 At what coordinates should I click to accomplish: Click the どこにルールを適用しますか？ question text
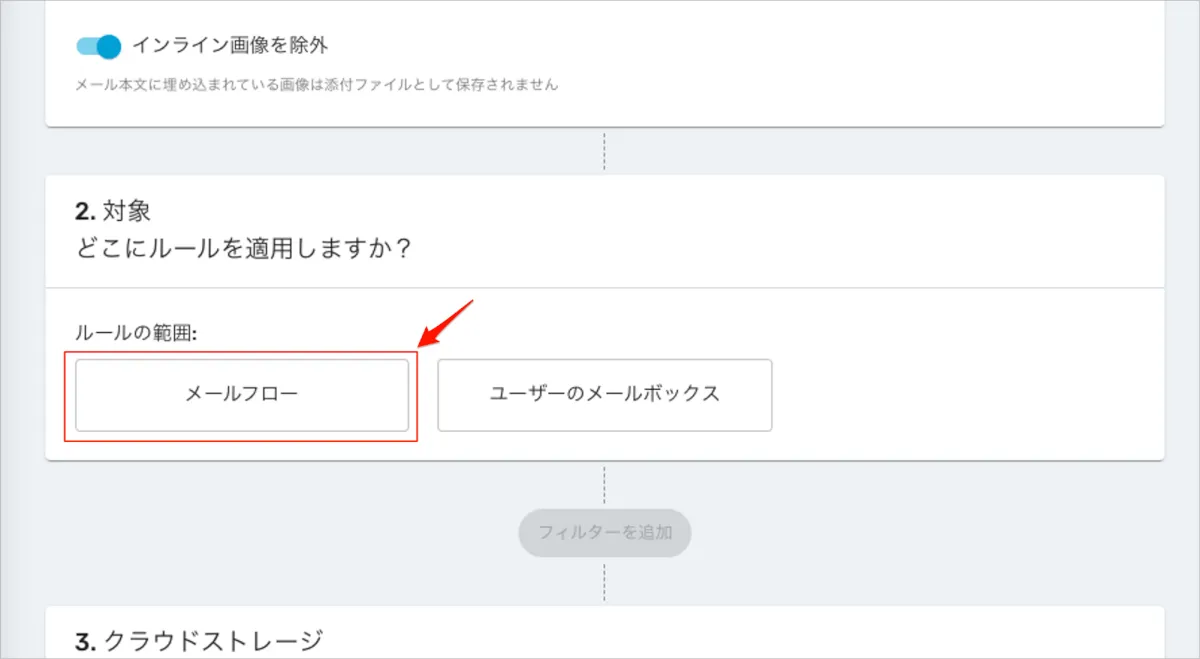click(x=244, y=247)
